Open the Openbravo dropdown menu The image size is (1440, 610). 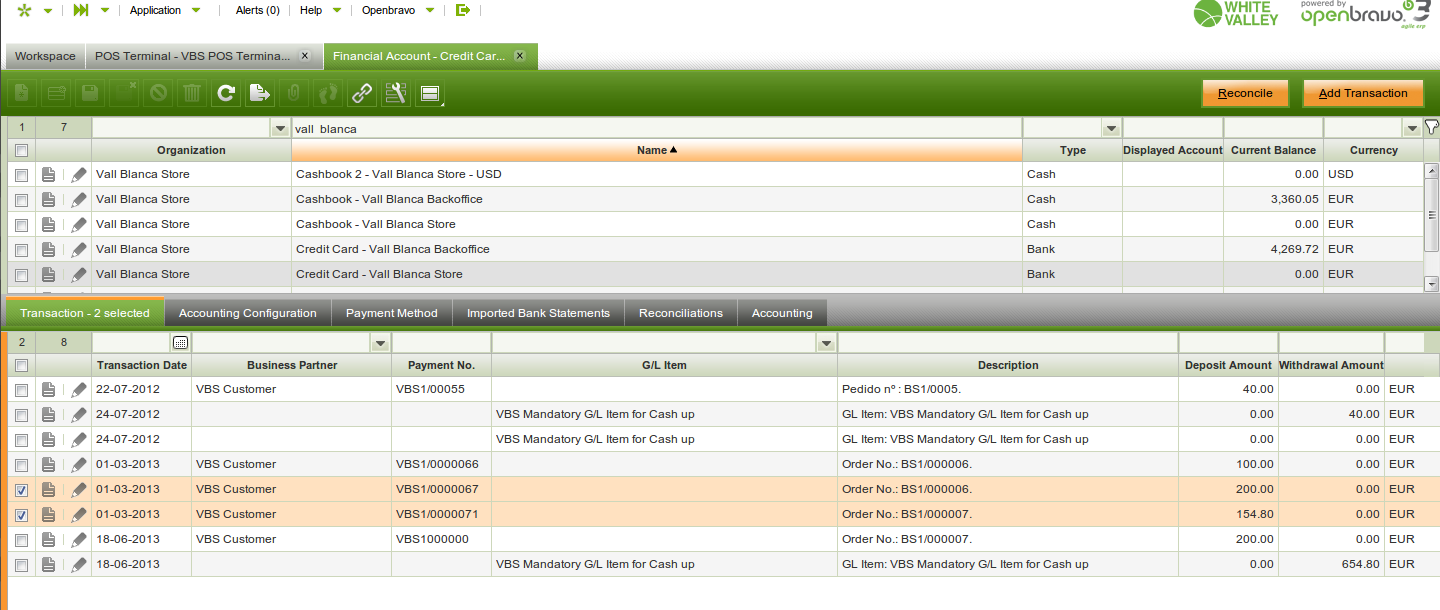[x=399, y=10]
